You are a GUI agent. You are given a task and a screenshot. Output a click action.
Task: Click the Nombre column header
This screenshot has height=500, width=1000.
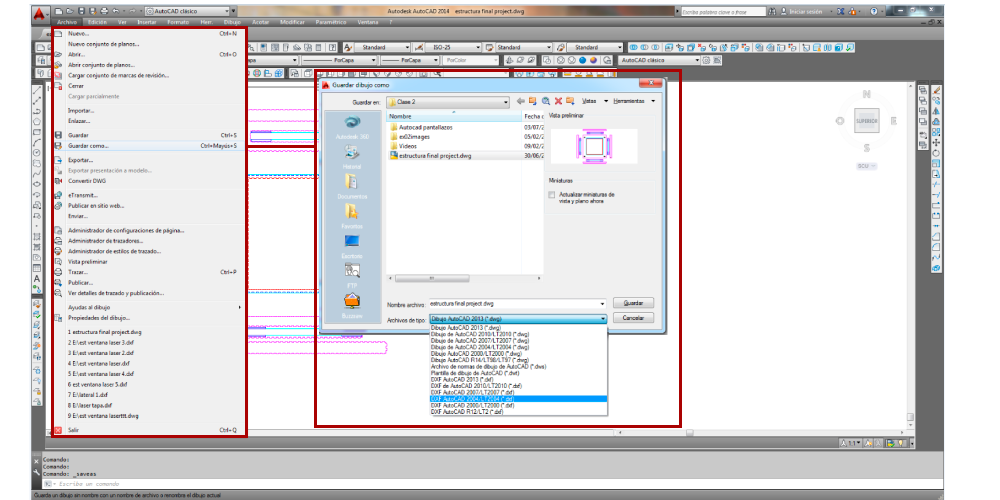tap(453, 117)
